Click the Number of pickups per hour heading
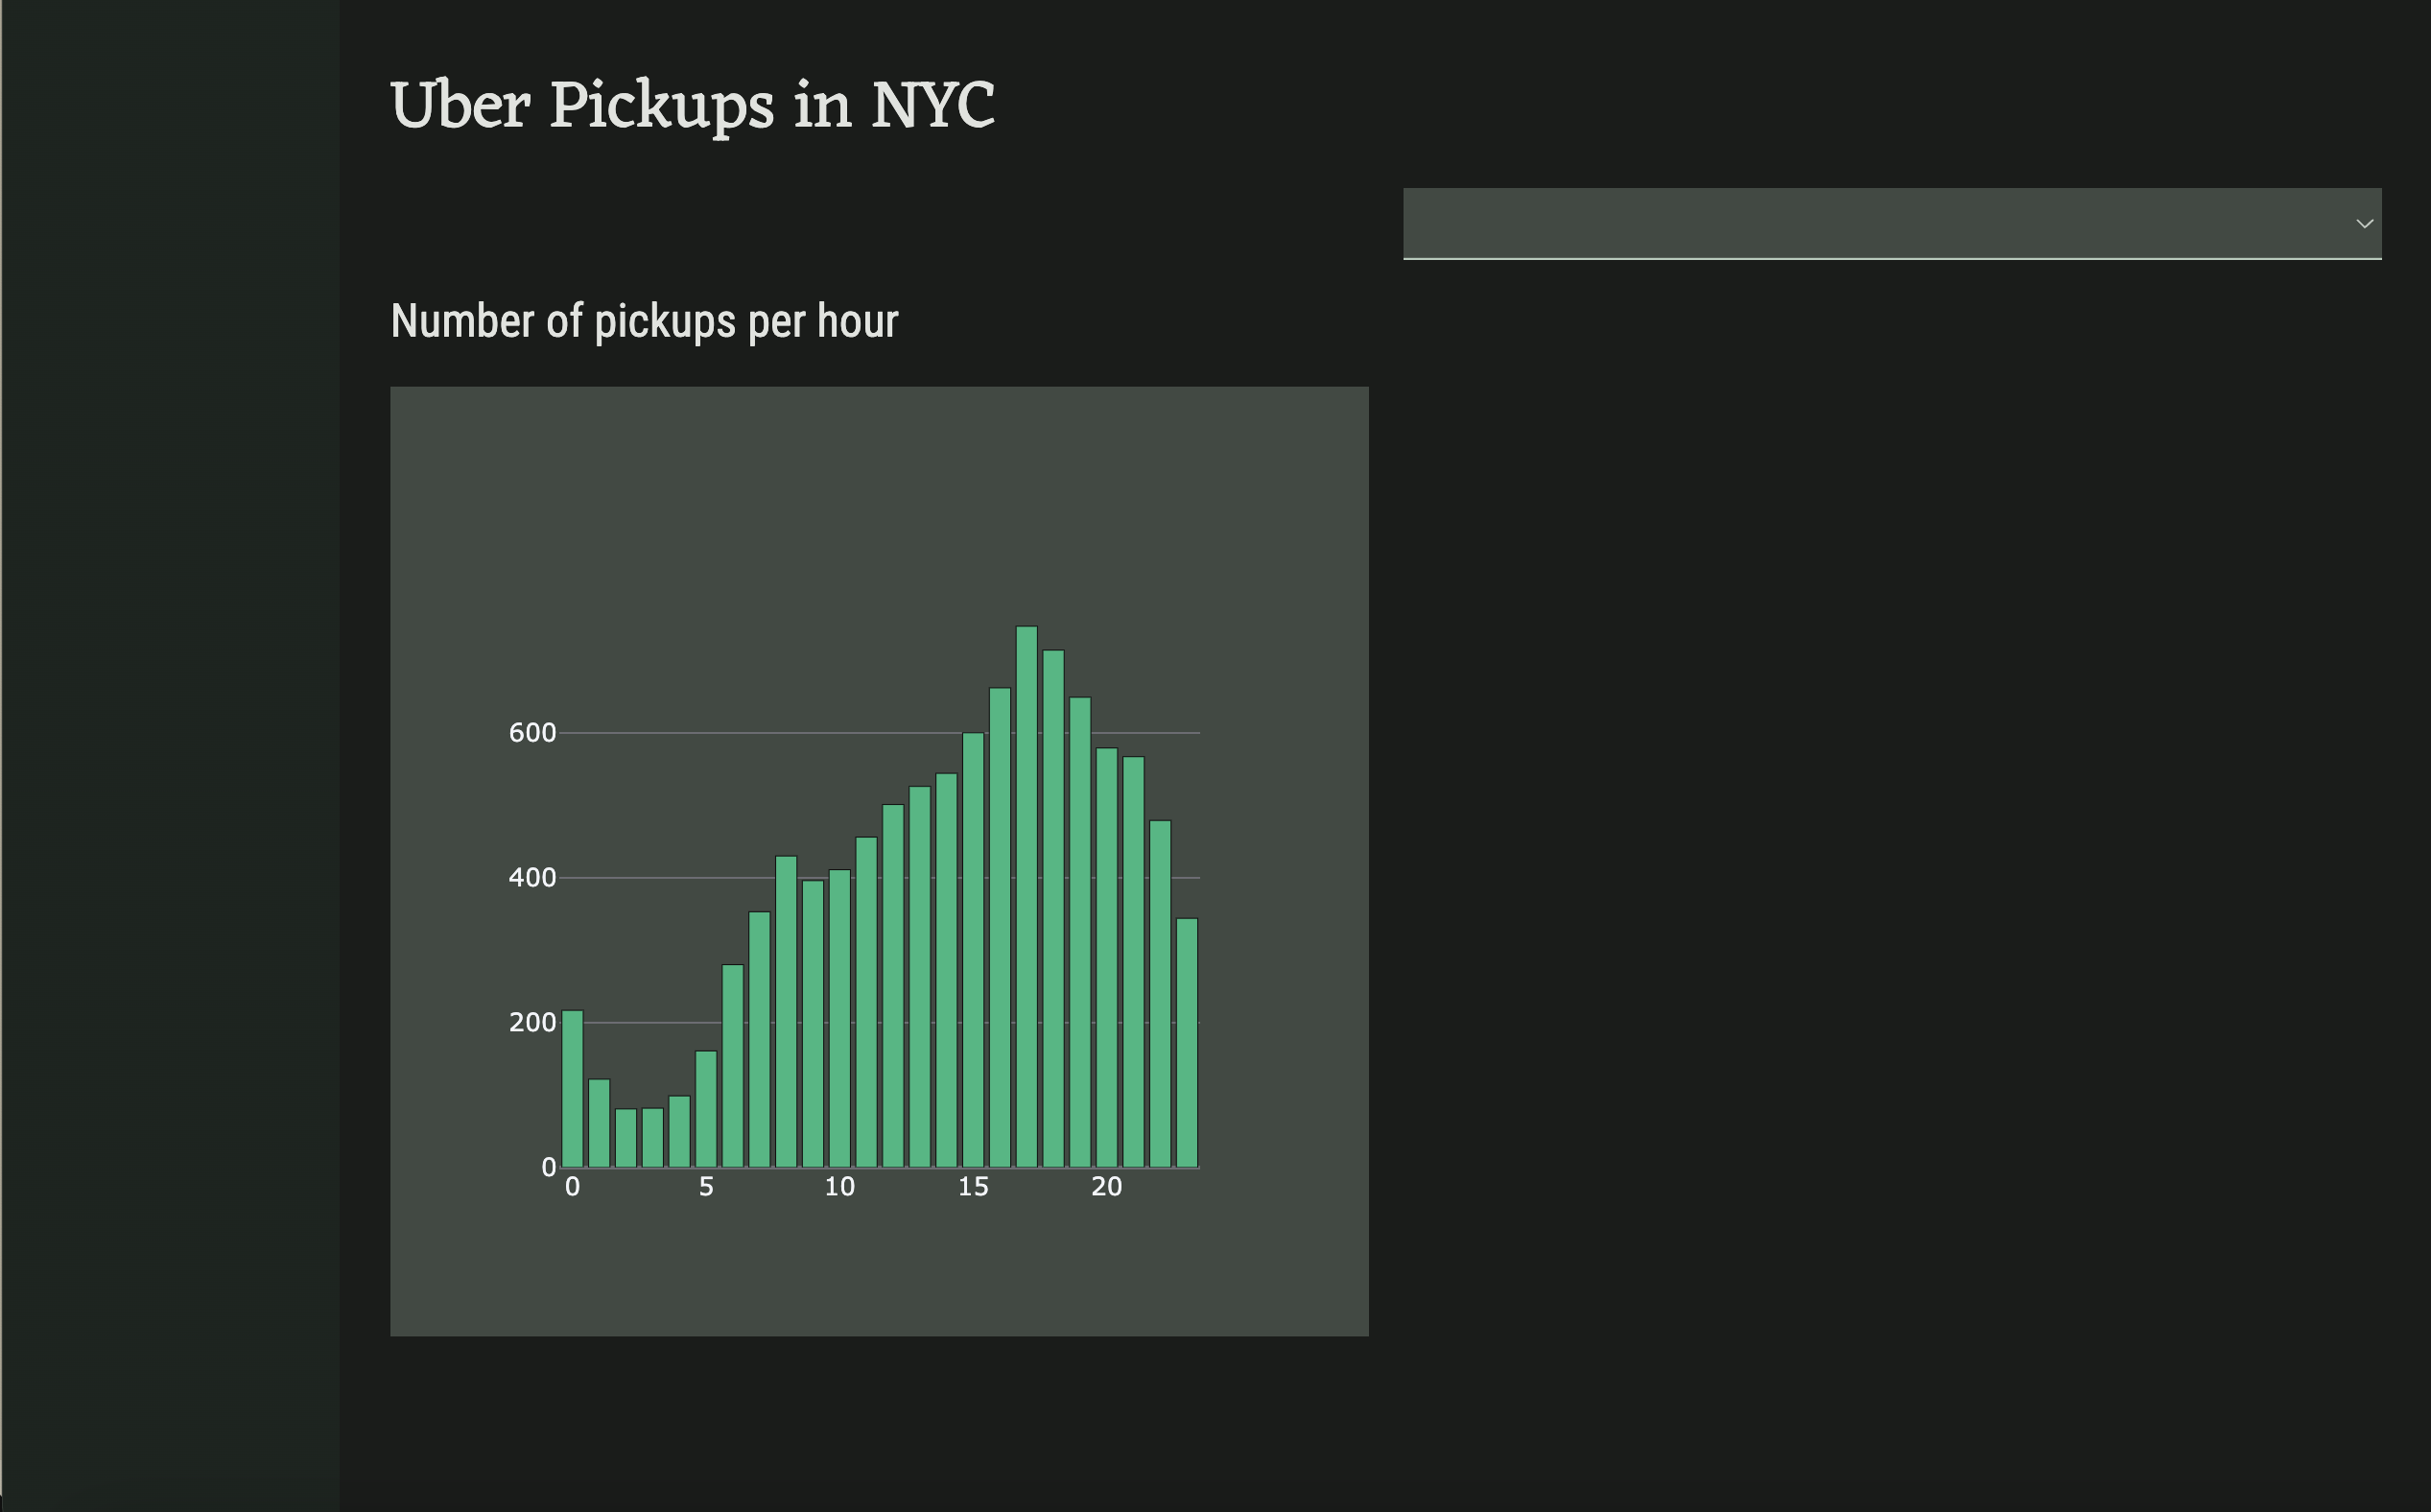This screenshot has width=2431, height=1512. click(645, 321)
